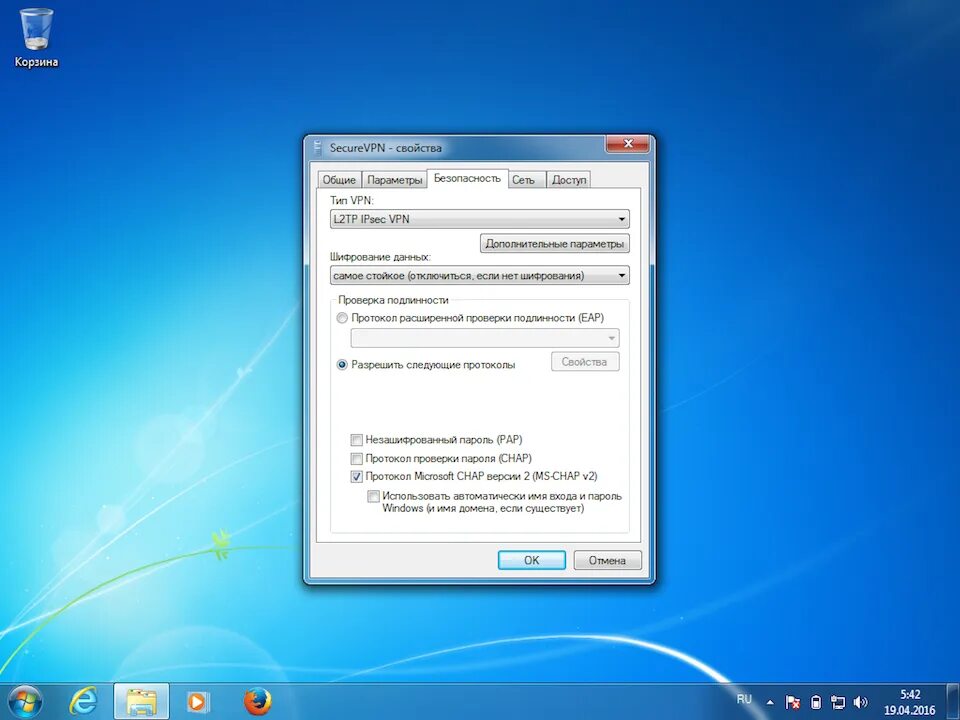Open the disabled EAP method dropdown
Viewport: 960px width, 720px height.
(485, 338)
